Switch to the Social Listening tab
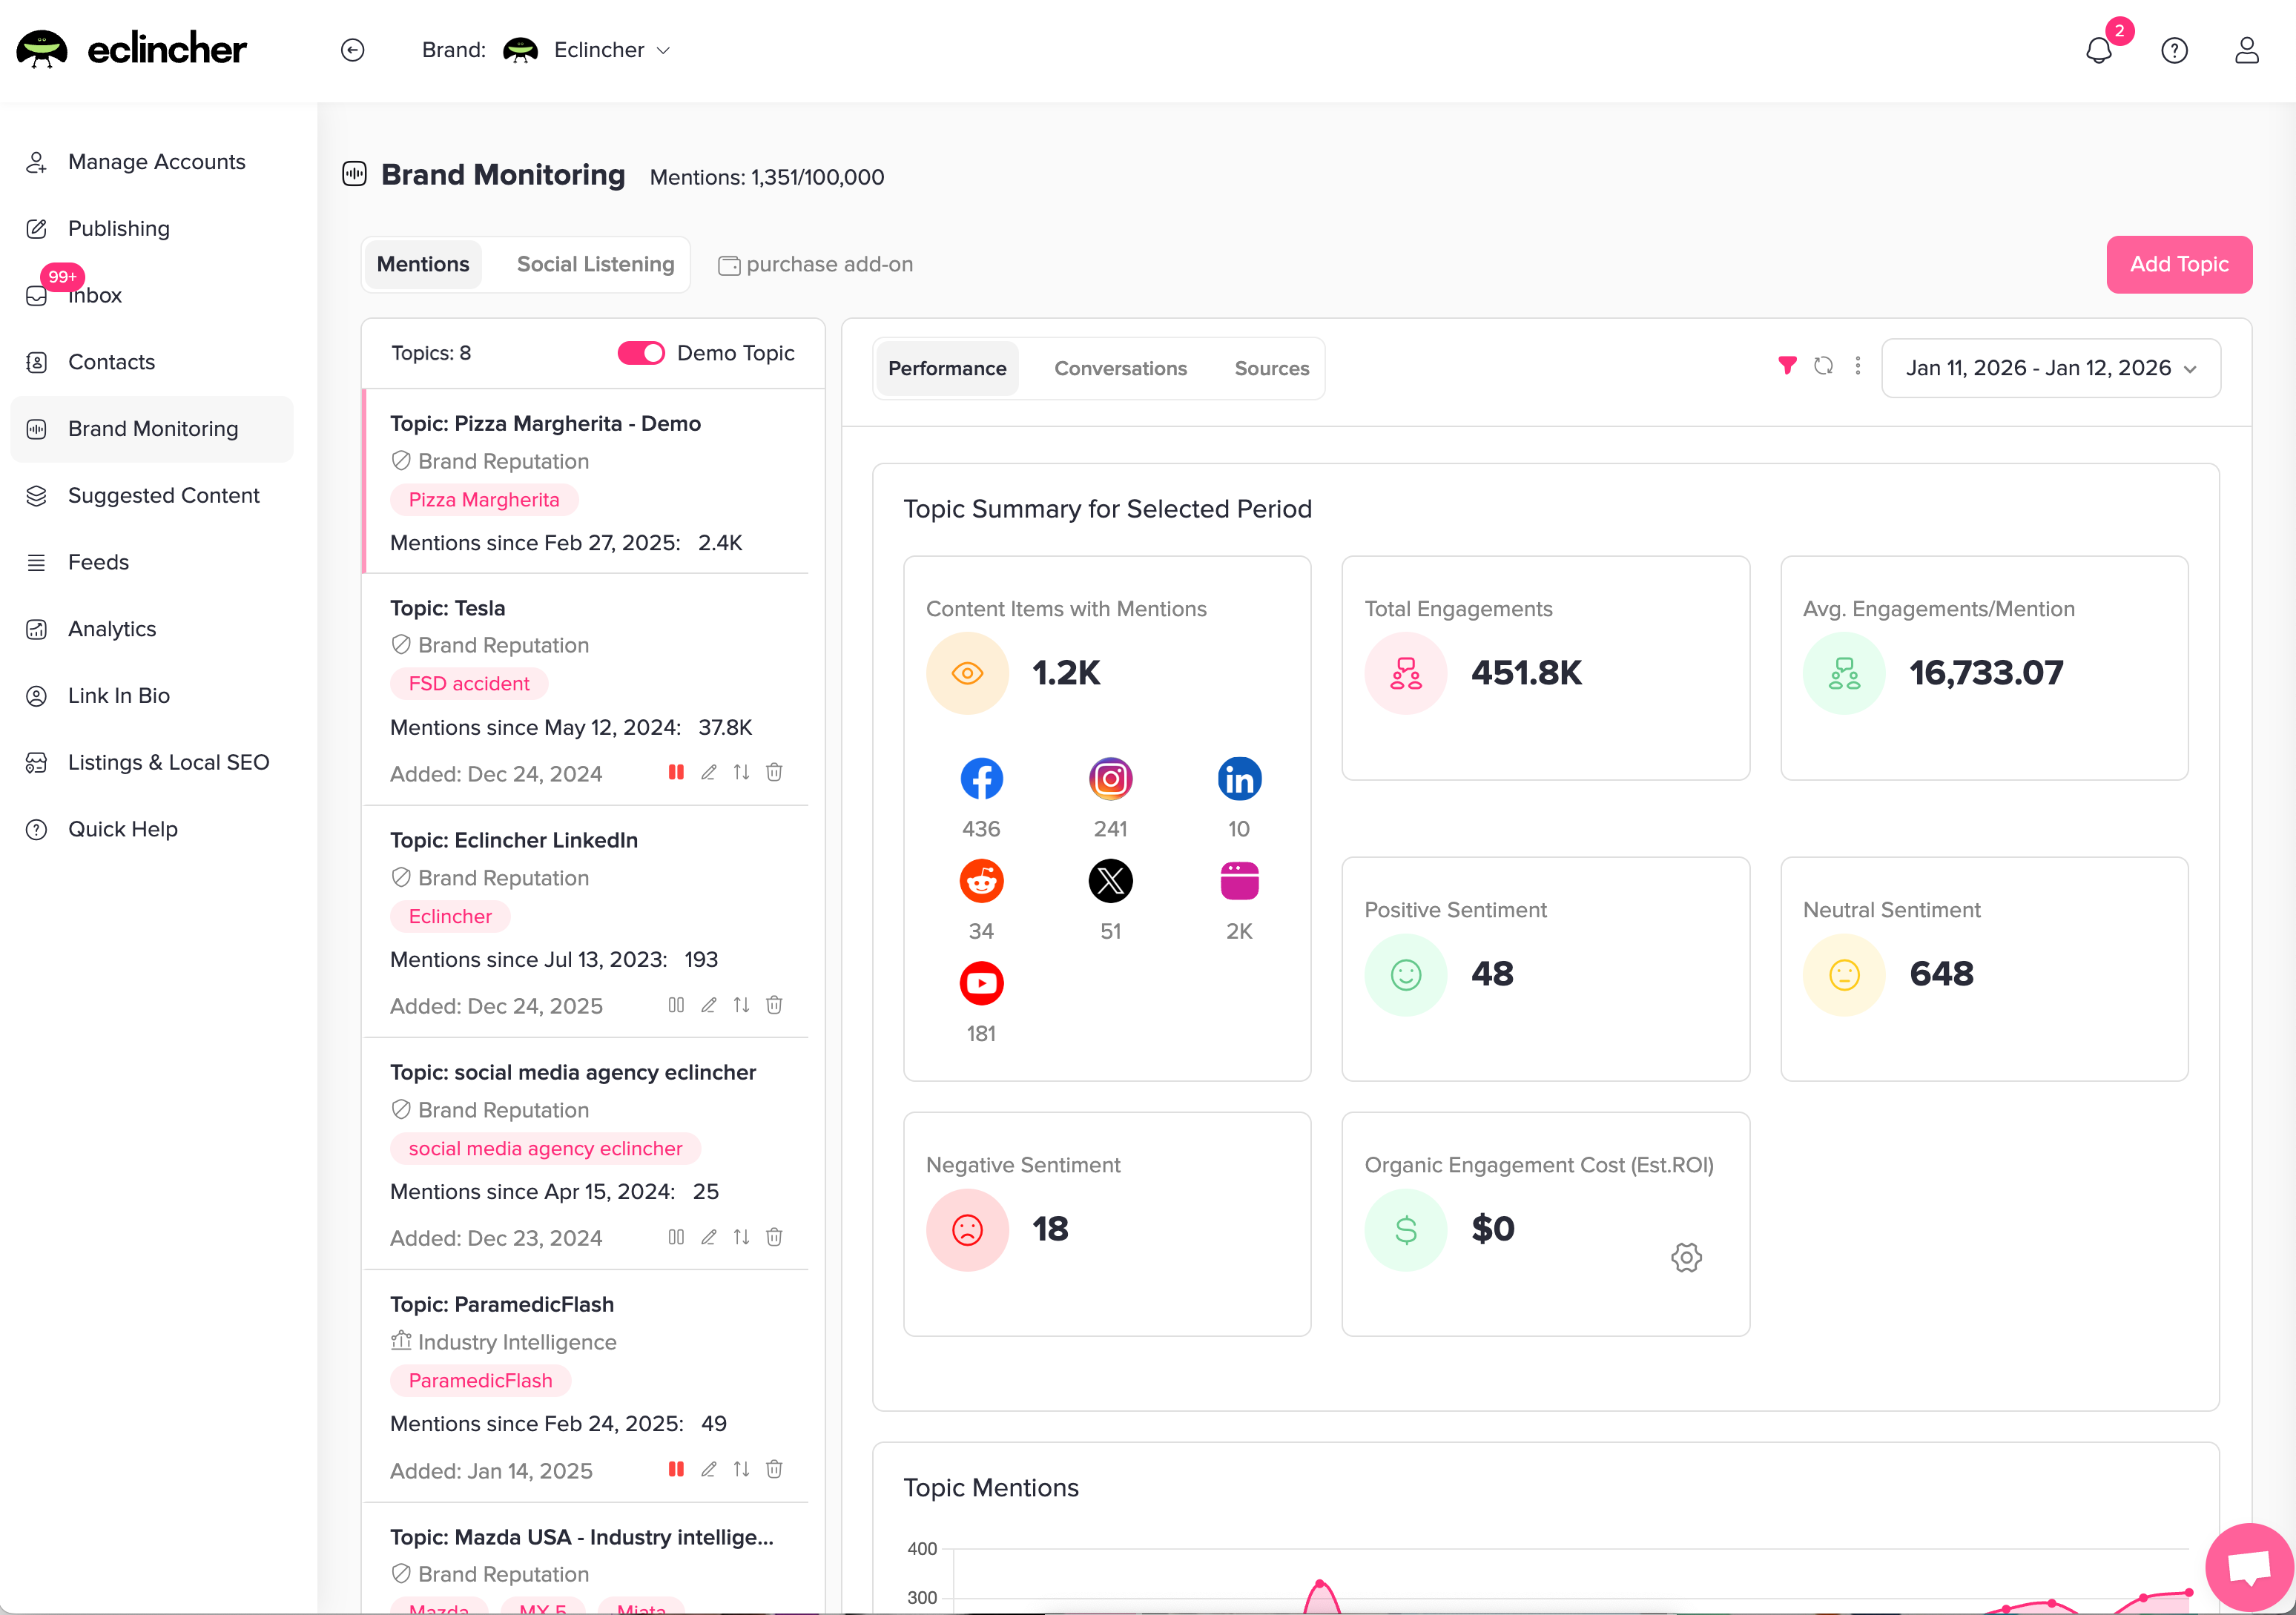The image size is (2296, 1615). coord(595,264)
